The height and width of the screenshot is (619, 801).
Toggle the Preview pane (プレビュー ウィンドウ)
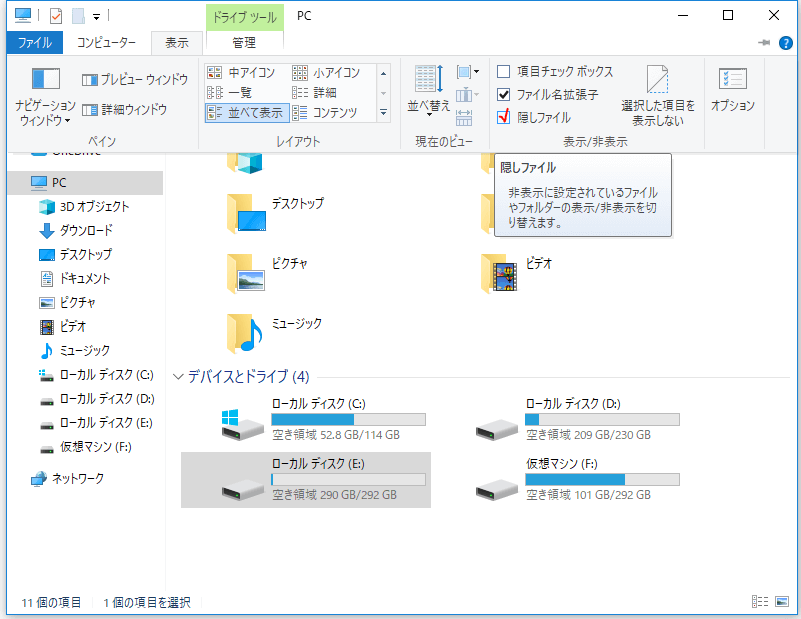tap(135, 80)
